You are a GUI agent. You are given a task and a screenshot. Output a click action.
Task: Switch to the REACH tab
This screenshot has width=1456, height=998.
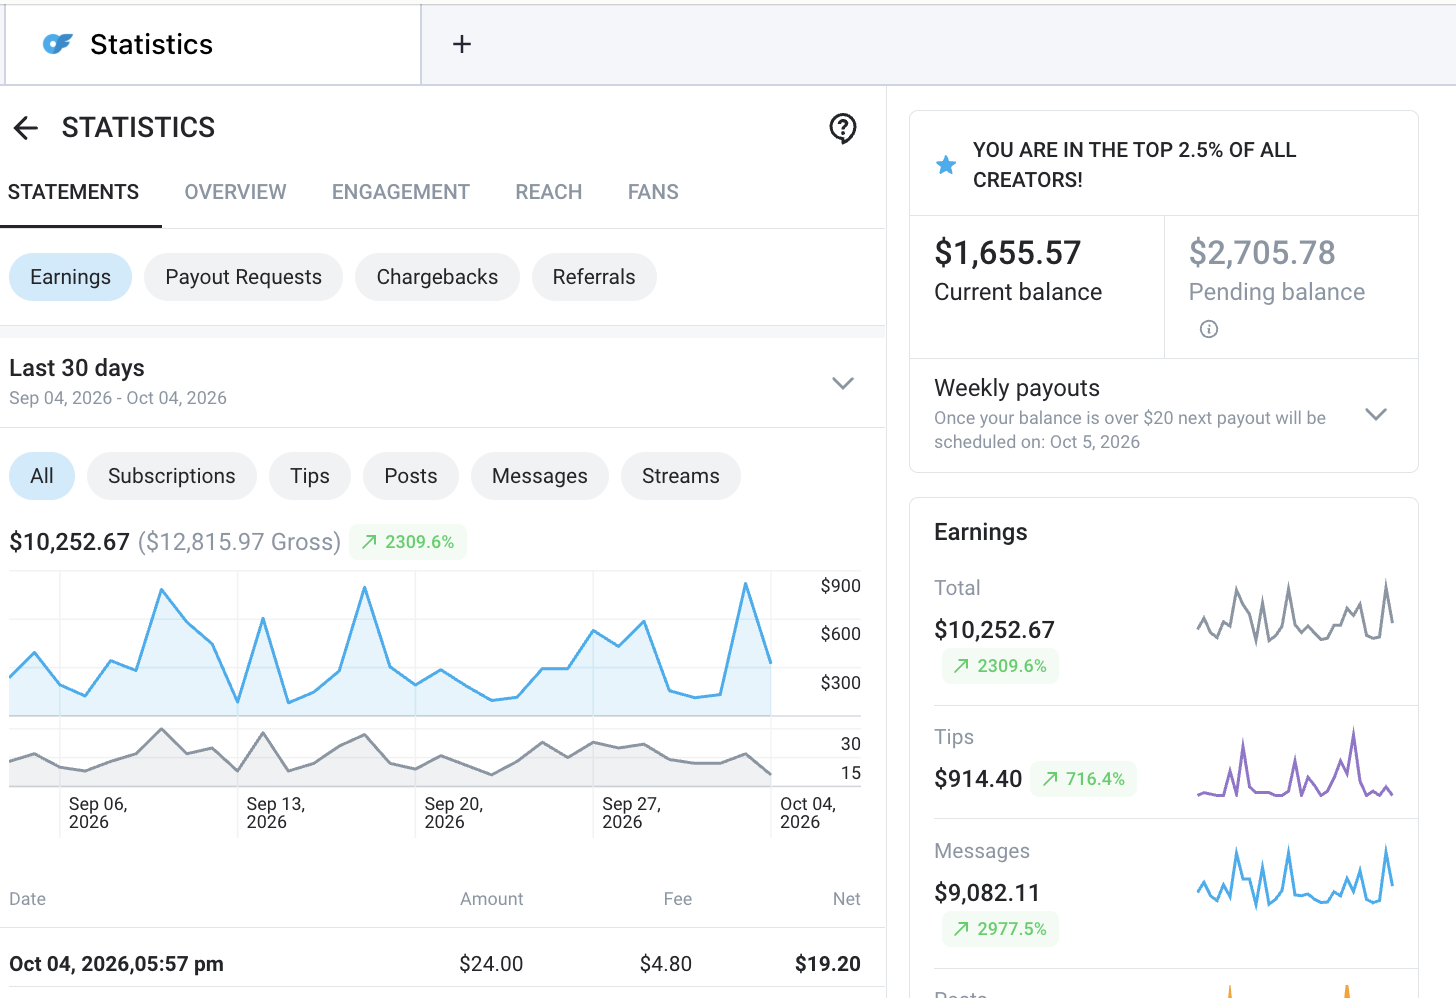(549, 192)
